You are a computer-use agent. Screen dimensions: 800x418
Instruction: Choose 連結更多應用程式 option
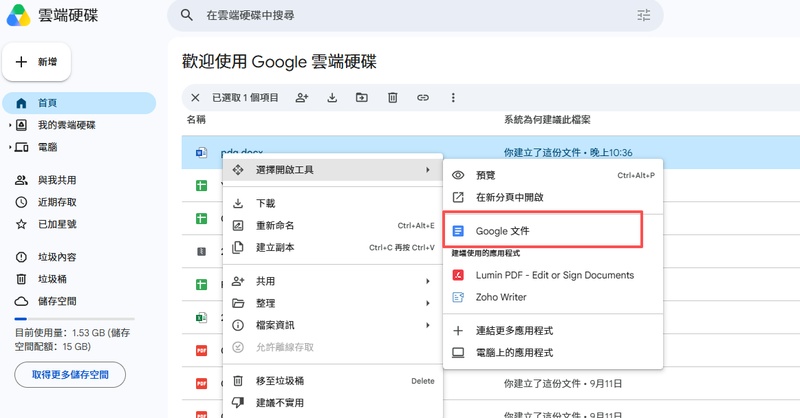(553, 331)
